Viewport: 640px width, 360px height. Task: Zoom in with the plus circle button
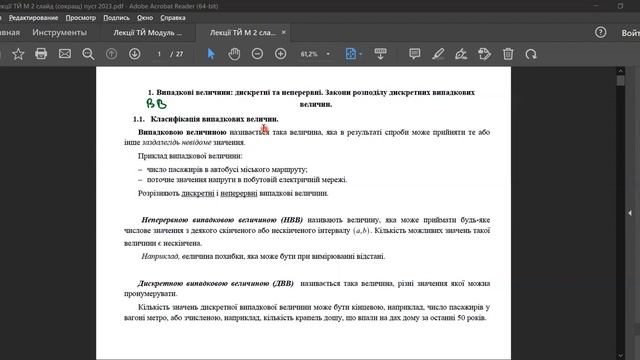[x=280, y=54]
